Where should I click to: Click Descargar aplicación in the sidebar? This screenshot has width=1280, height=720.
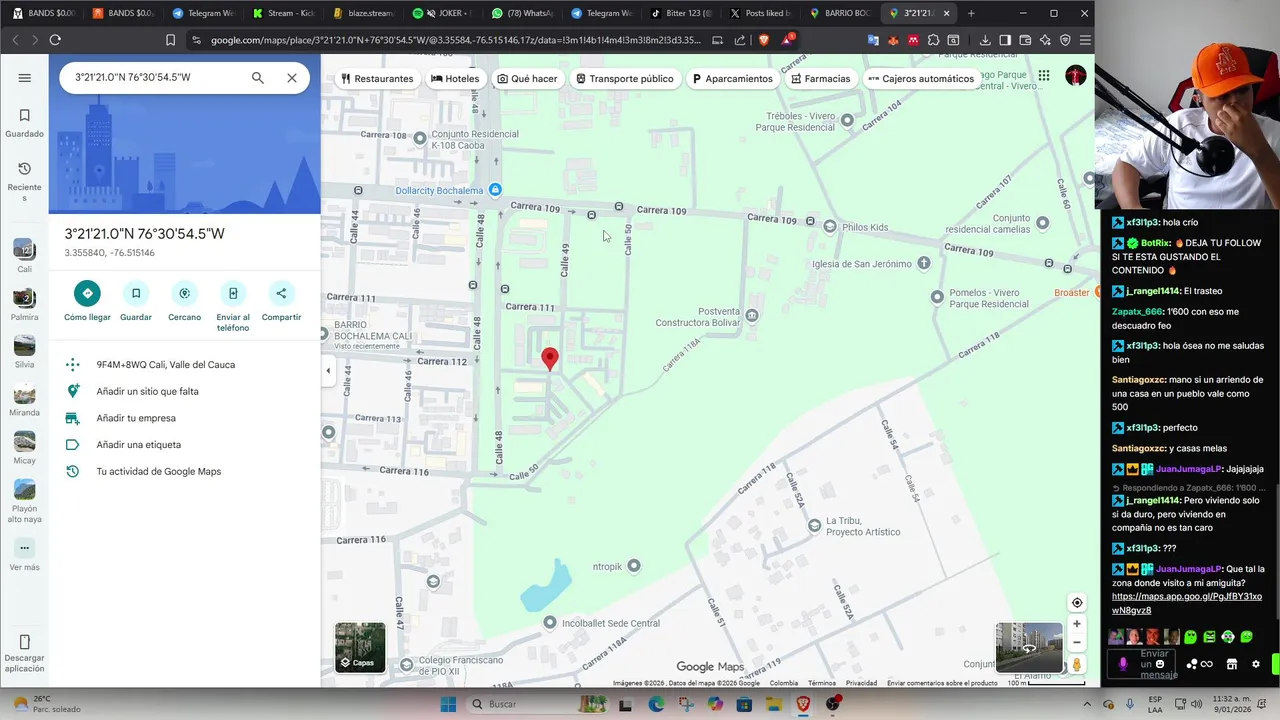[x=25, y=652]
